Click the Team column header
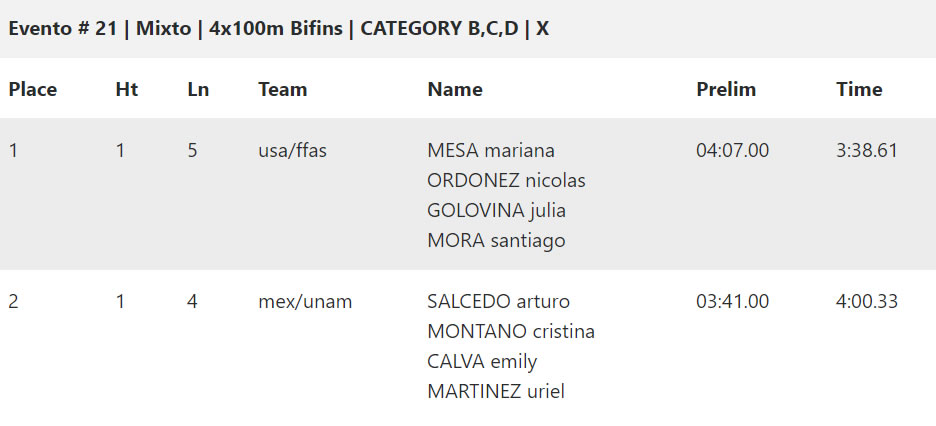The height and width of the screenshot is (426, 936). (282, 89)
